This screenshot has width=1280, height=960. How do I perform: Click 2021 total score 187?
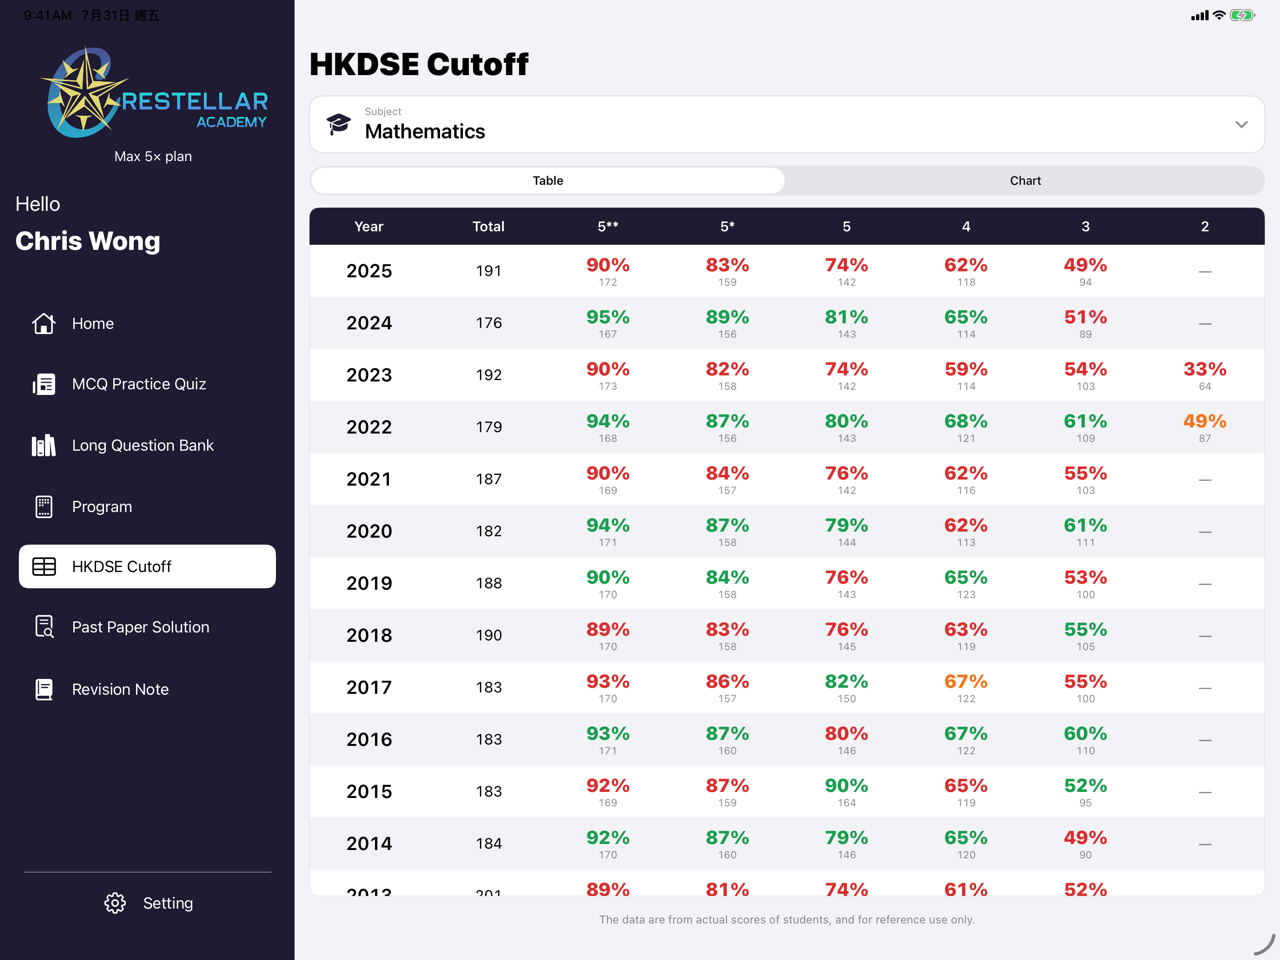(488, 479)
